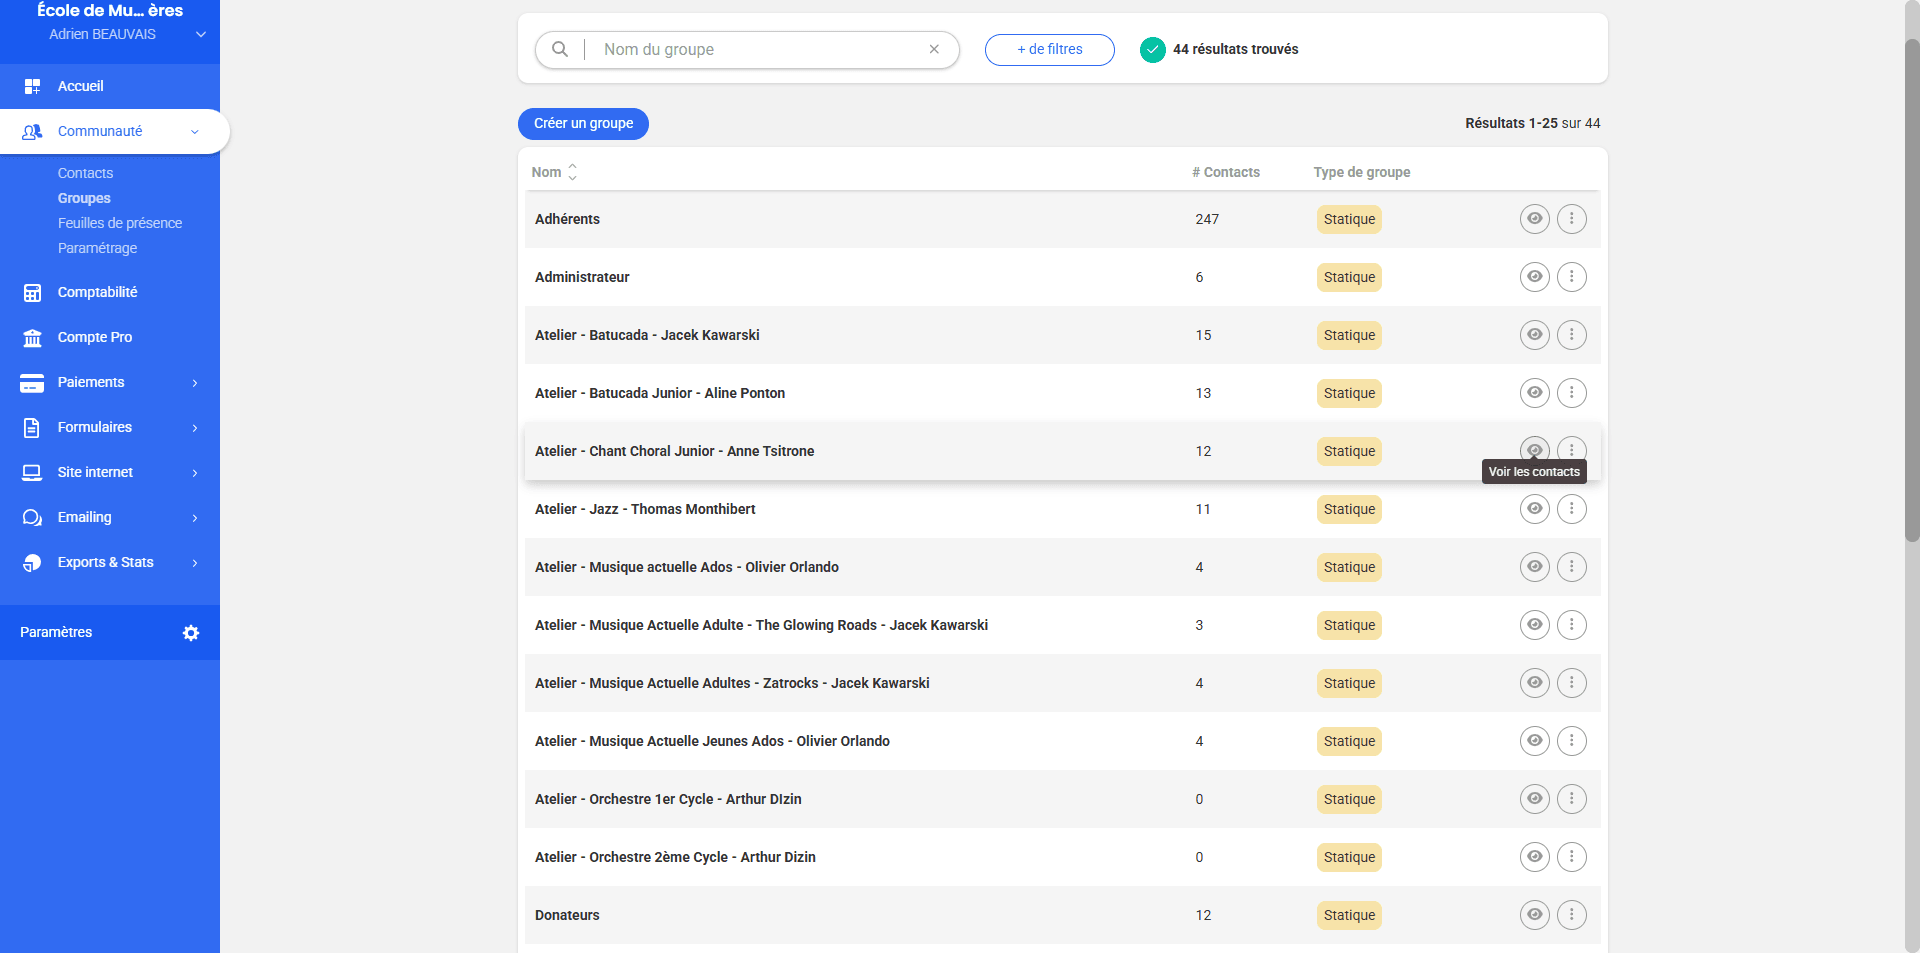Expand the Paiements submenu chevron
The image size is (1920, 953).
(x=195, y=383)
